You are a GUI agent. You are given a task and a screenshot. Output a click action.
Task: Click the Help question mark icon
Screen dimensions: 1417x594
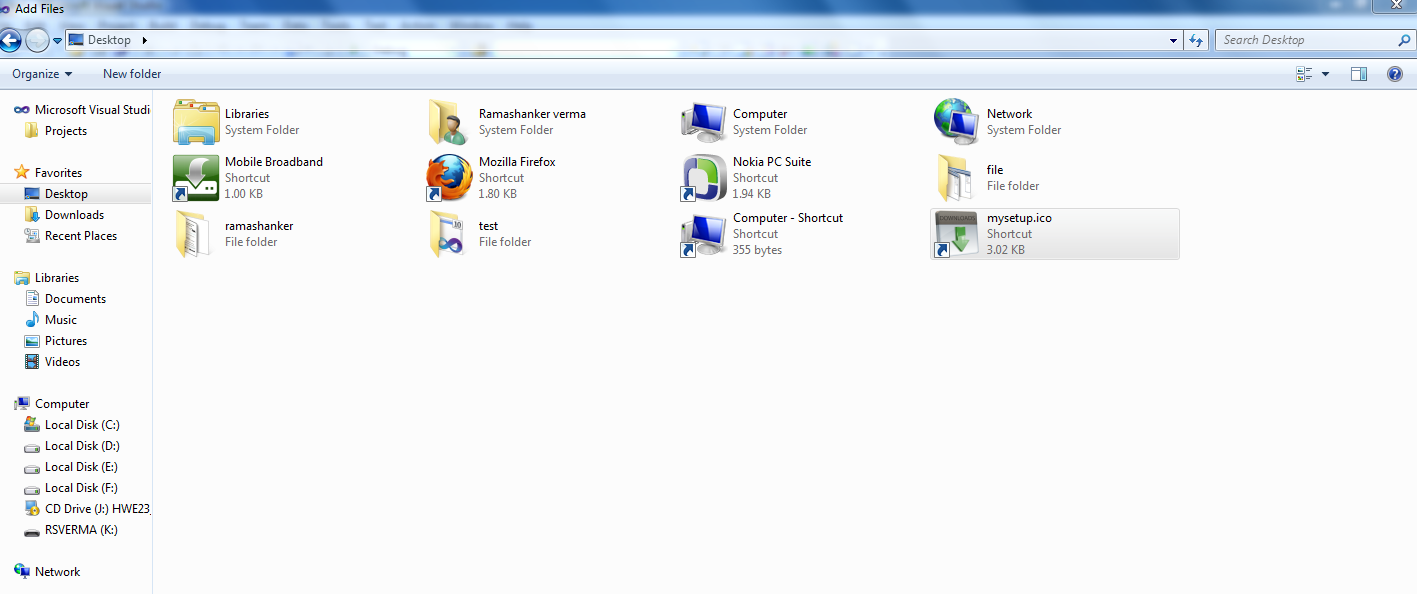[1394, 73]
